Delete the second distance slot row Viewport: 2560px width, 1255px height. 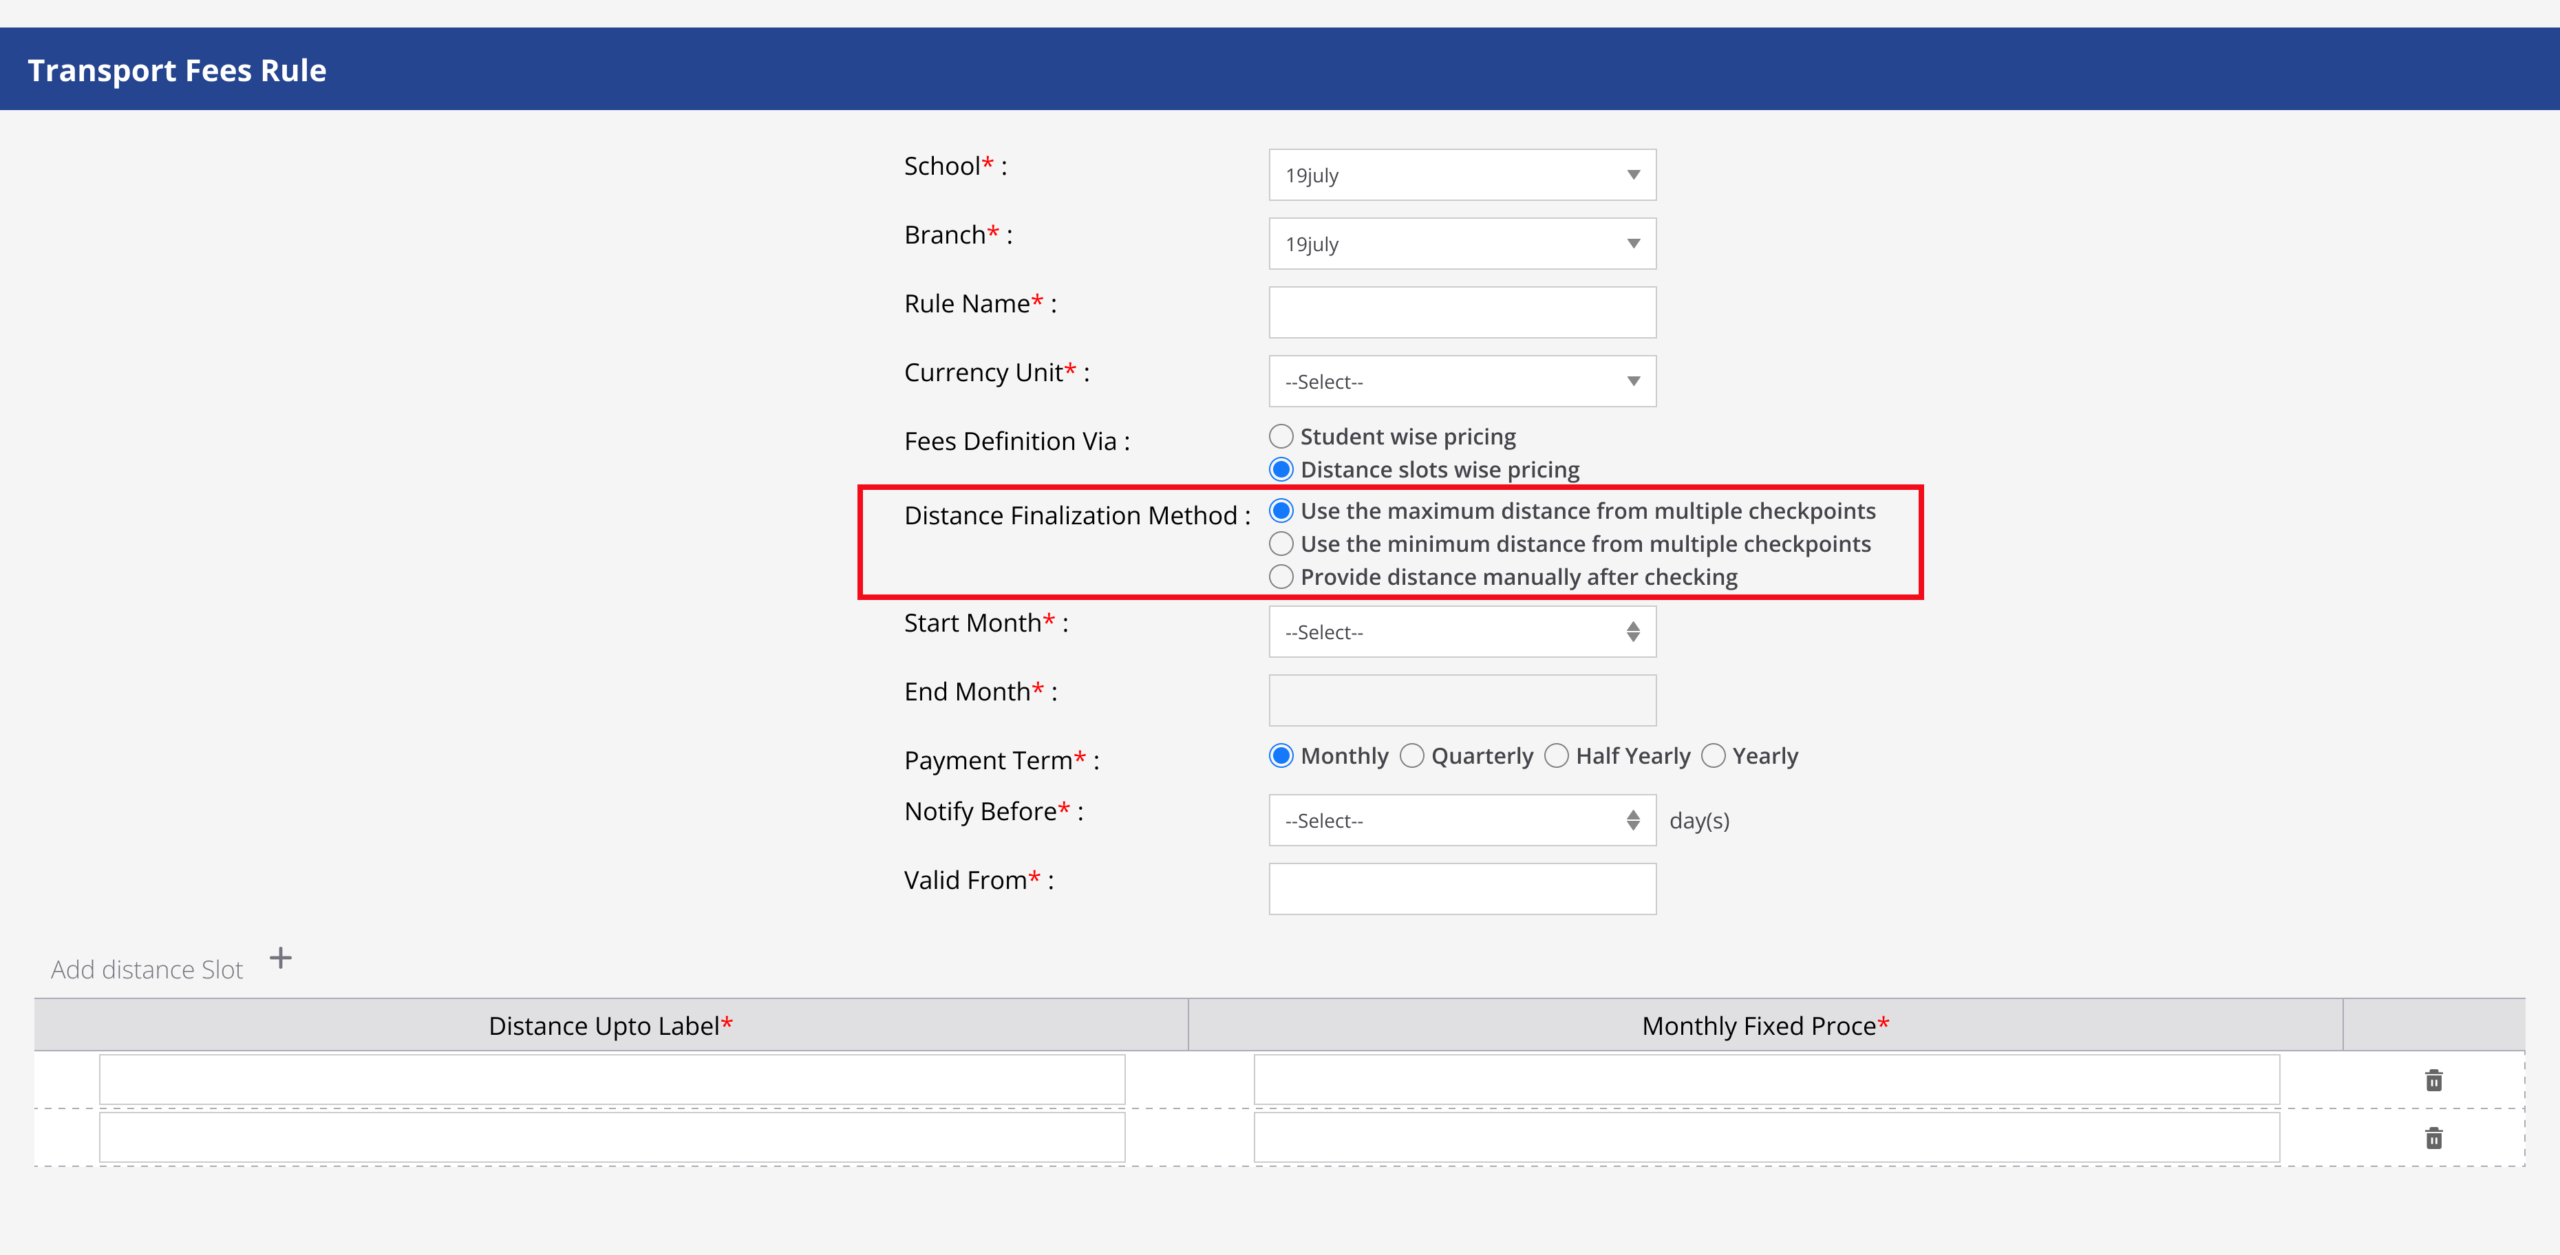click(2433, 1138)
